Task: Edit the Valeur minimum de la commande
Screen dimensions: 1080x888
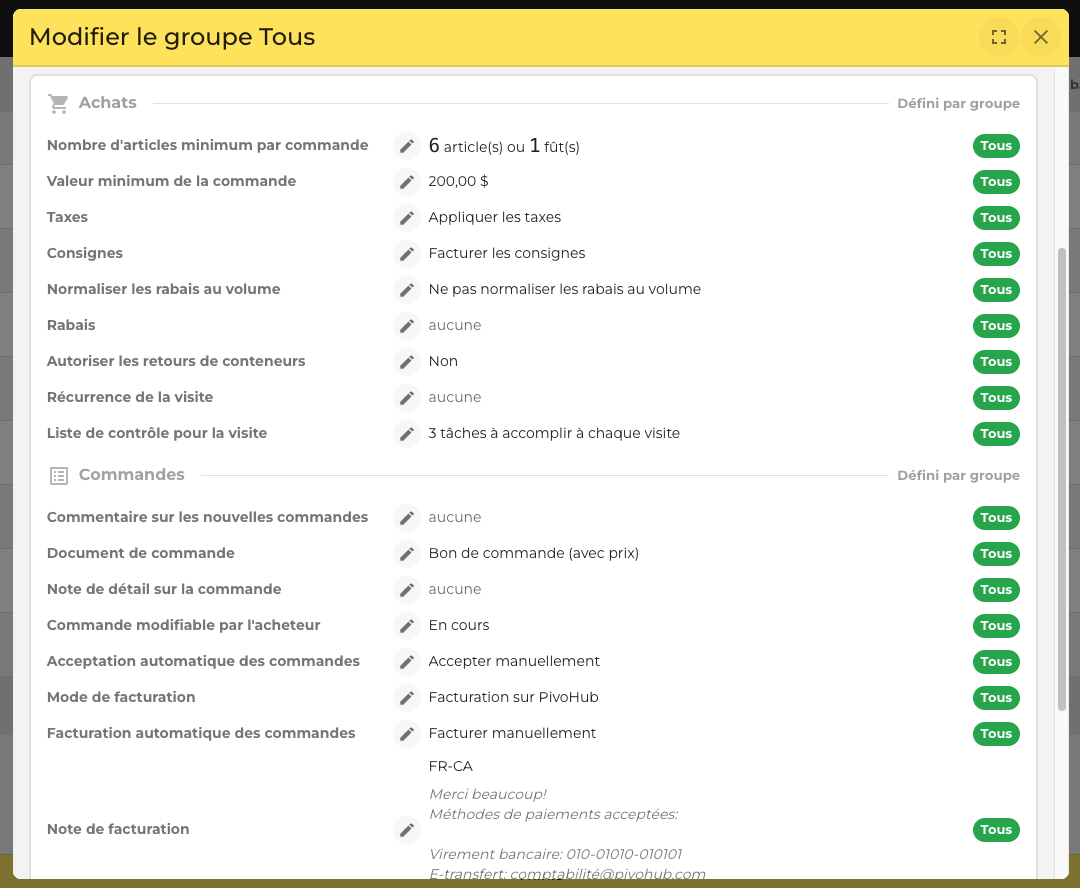Action: 406,182
